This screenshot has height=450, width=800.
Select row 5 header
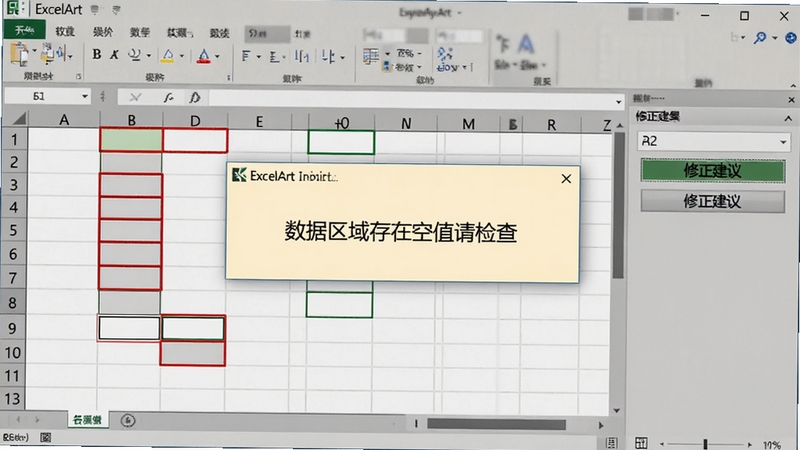point(13,231)
